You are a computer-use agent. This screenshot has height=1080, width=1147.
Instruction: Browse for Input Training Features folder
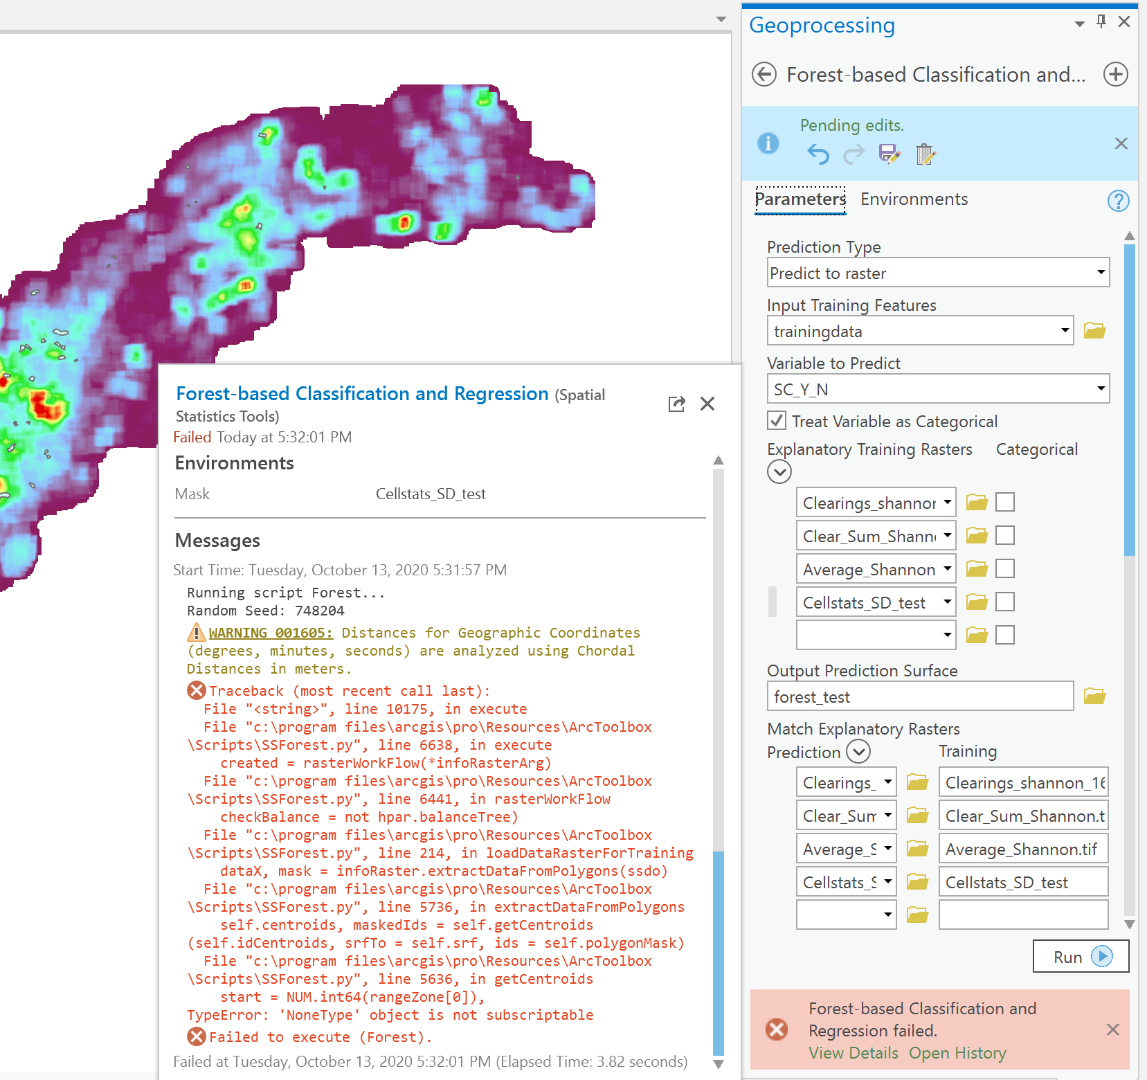pos(1094,331)
